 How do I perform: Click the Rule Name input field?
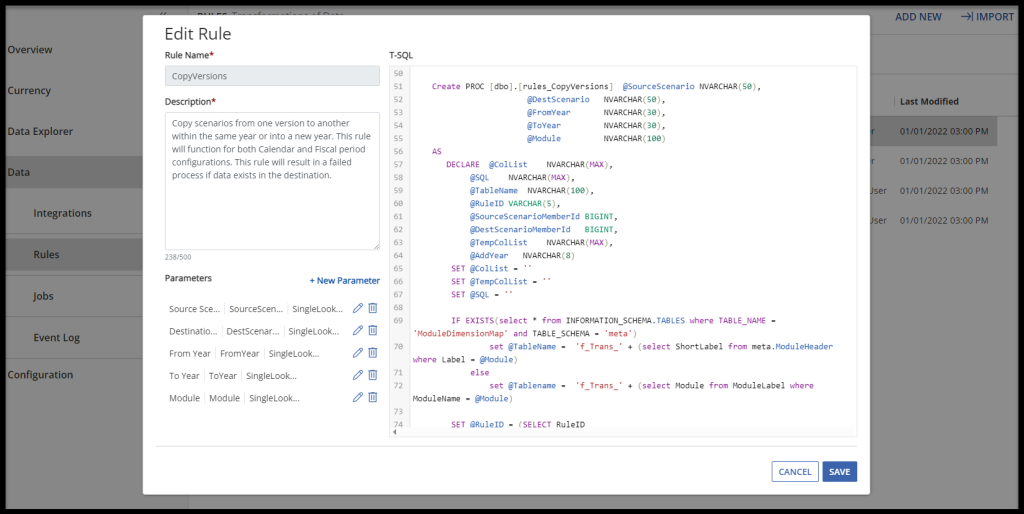[272, 76]
